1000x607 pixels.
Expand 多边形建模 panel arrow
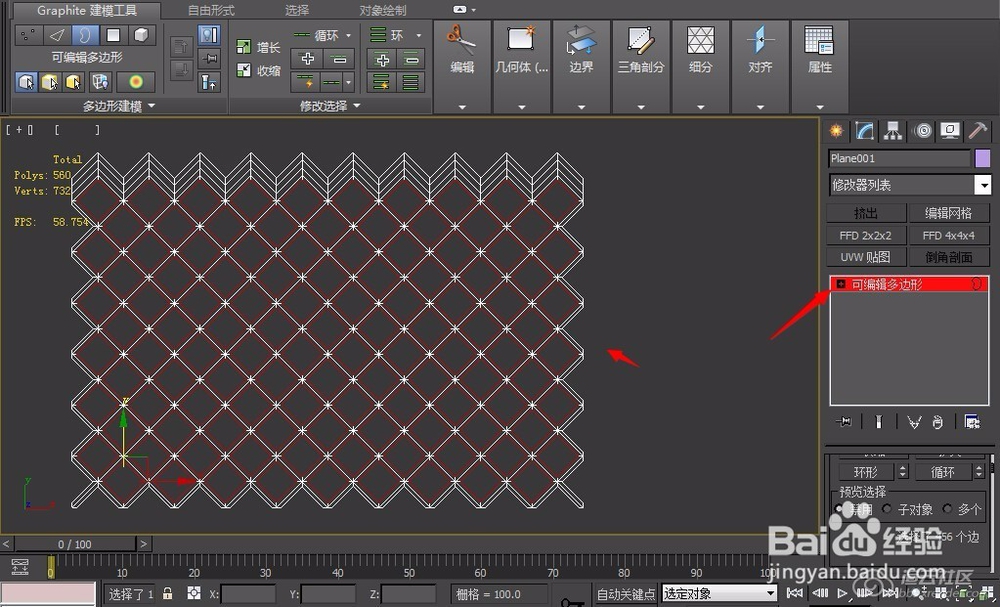[152, 106]
